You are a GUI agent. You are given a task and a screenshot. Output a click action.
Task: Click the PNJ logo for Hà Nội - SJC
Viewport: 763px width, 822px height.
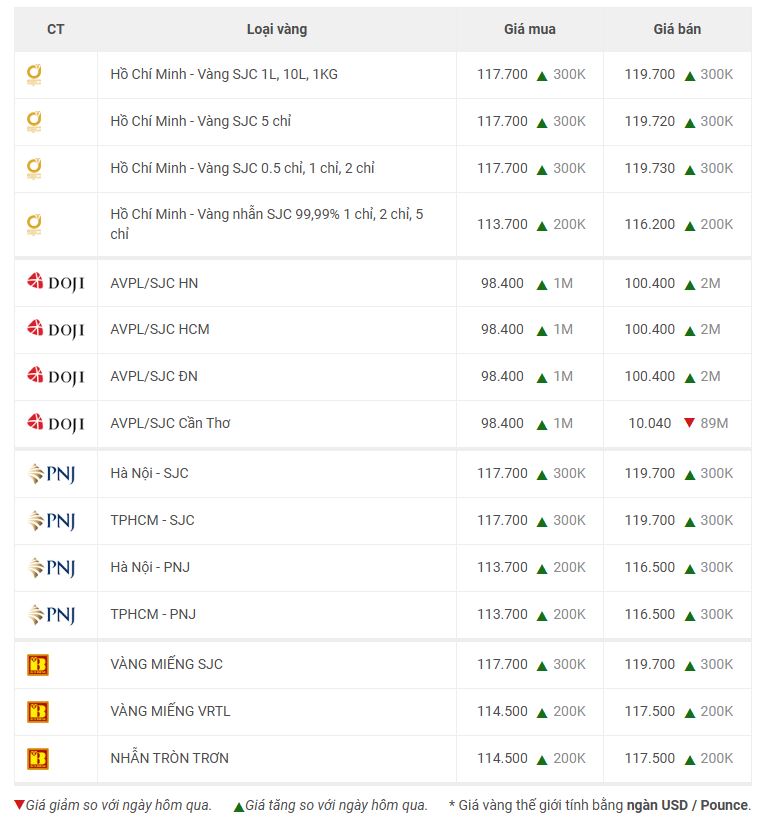pyautogui.click(x=51, y=473)
